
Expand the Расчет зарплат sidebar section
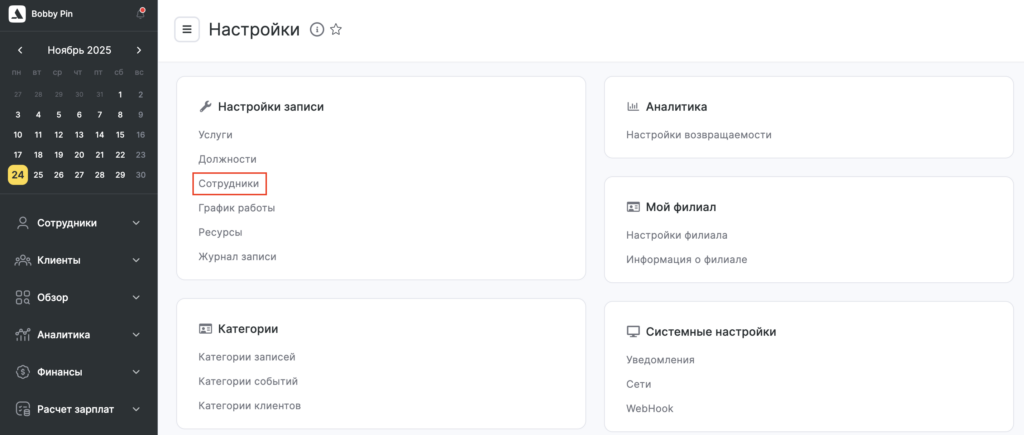136,409
